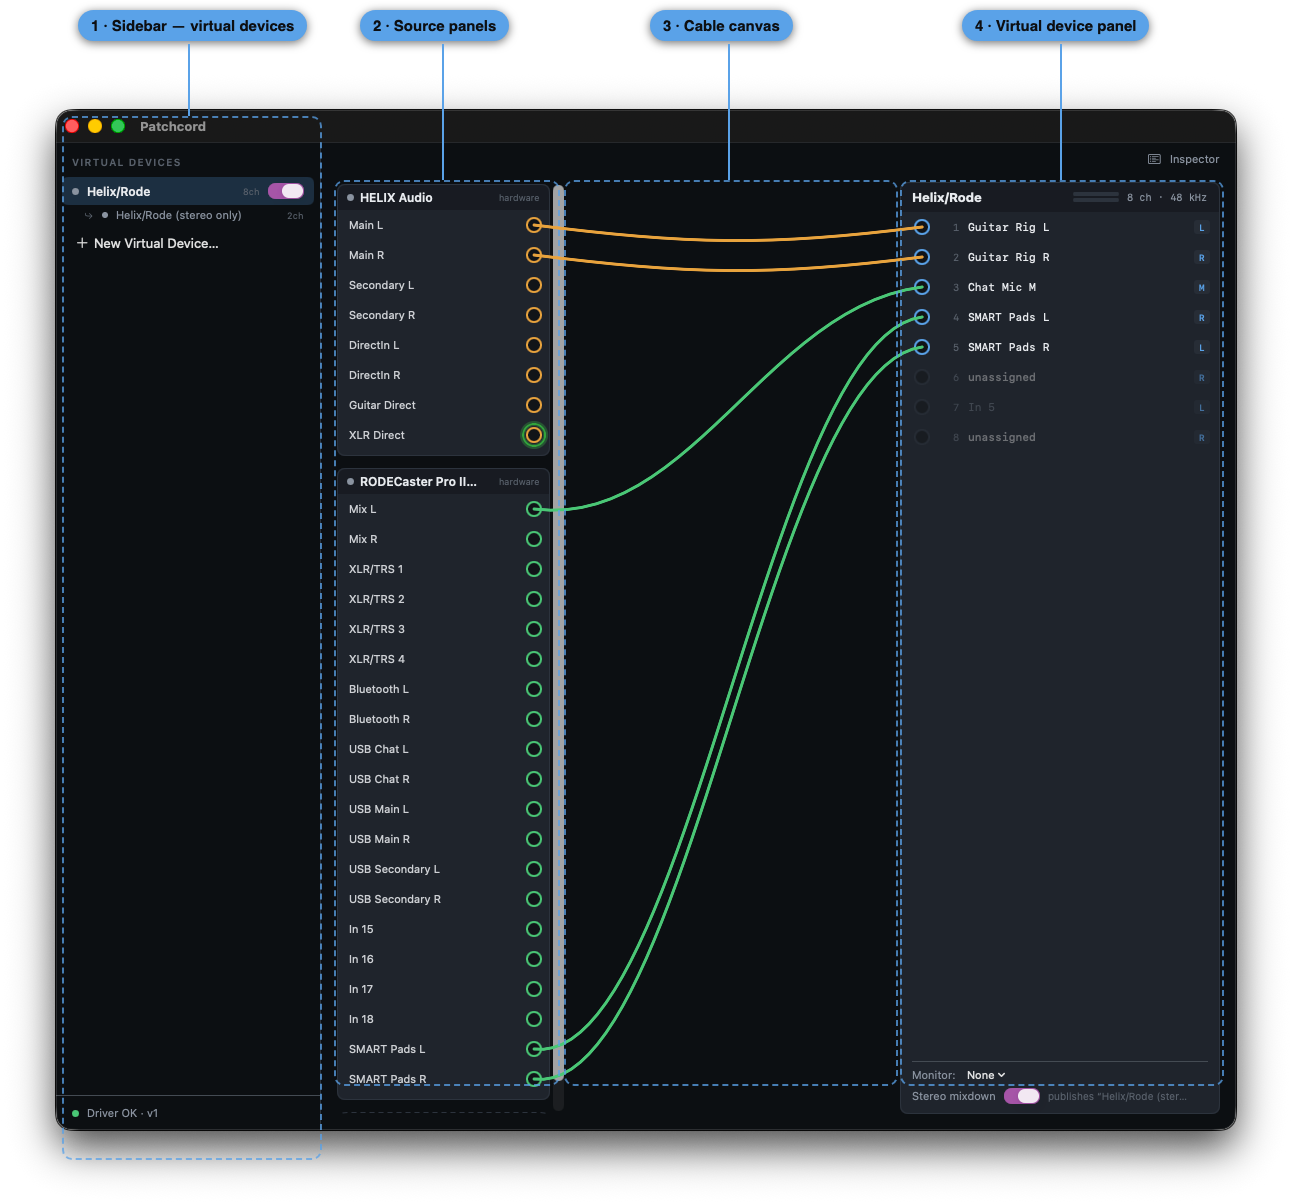Select the Secondary L port circle
1292x1204 pixels.
[534, 285]
